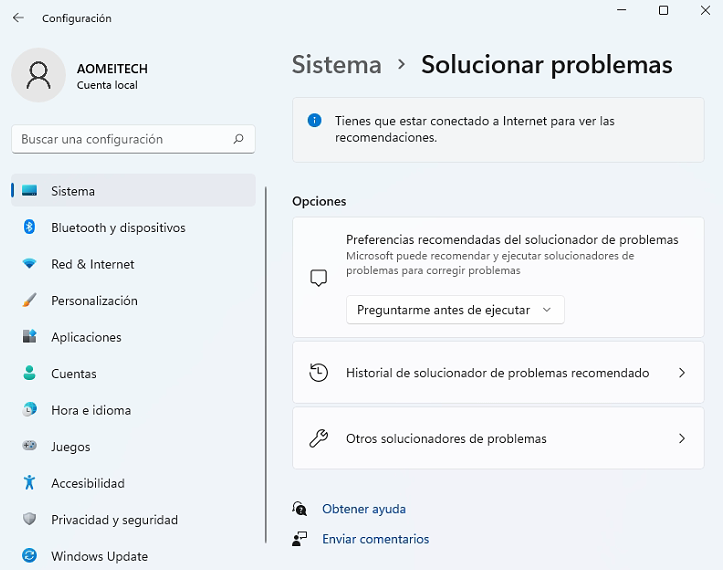Open the Preguntarme antes de ejecutar dropdown

[x=455, y=310]
